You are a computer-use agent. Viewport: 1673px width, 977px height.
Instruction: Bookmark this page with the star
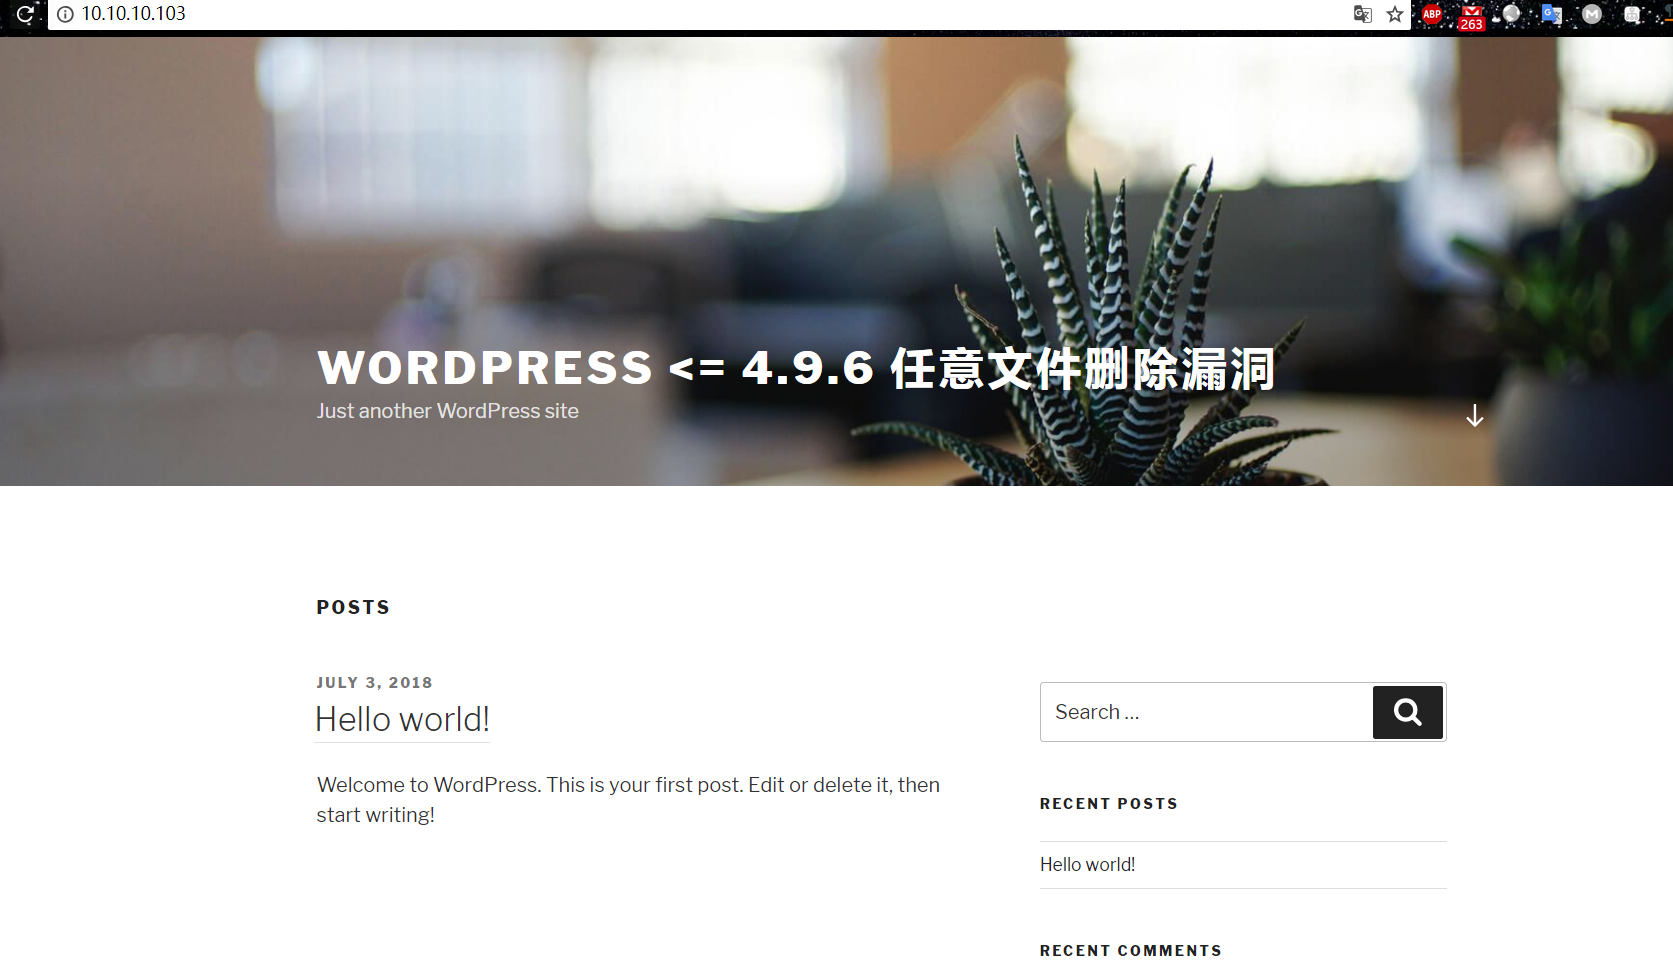[1395, 14]
